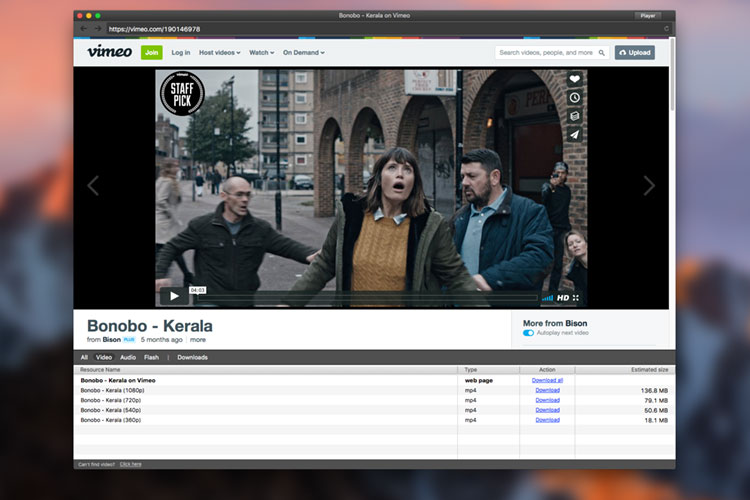The height and width of the screenshot is (500, 750).
Task: Sort by Type column header
Action: click(x=488, y=370)
